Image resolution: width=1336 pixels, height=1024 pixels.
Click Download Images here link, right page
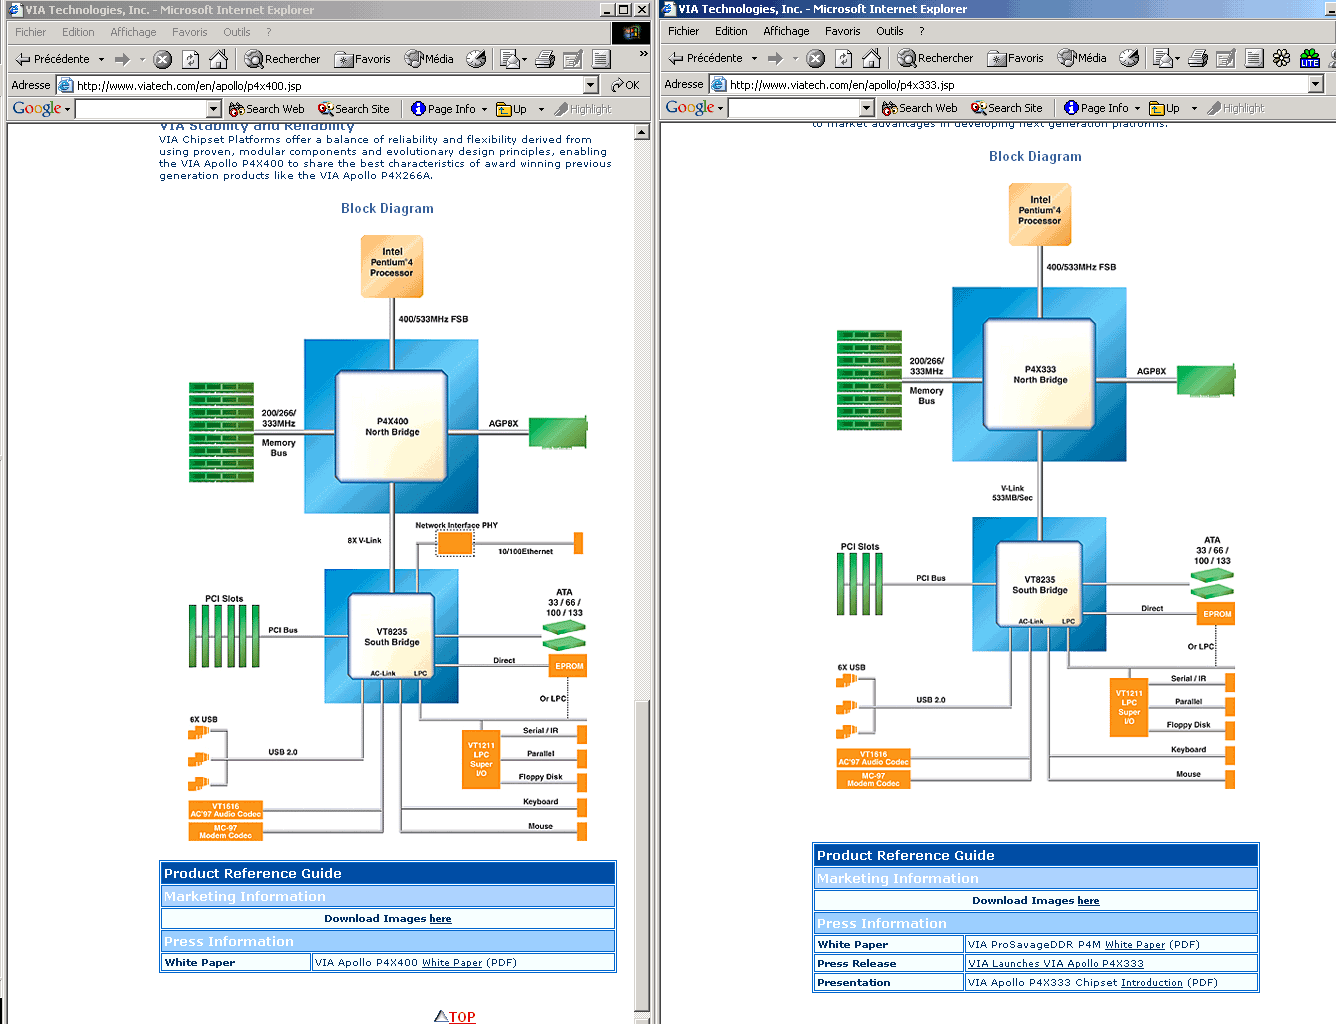point(1088,901)
